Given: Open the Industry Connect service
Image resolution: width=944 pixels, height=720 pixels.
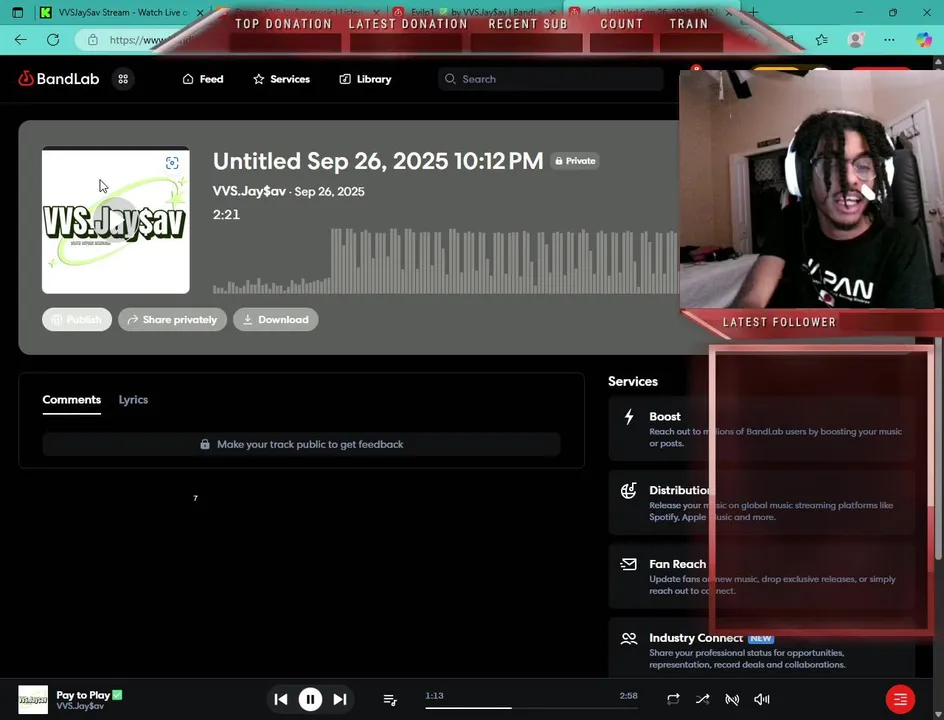Looking at the screenshot, I should click(762, 650).
